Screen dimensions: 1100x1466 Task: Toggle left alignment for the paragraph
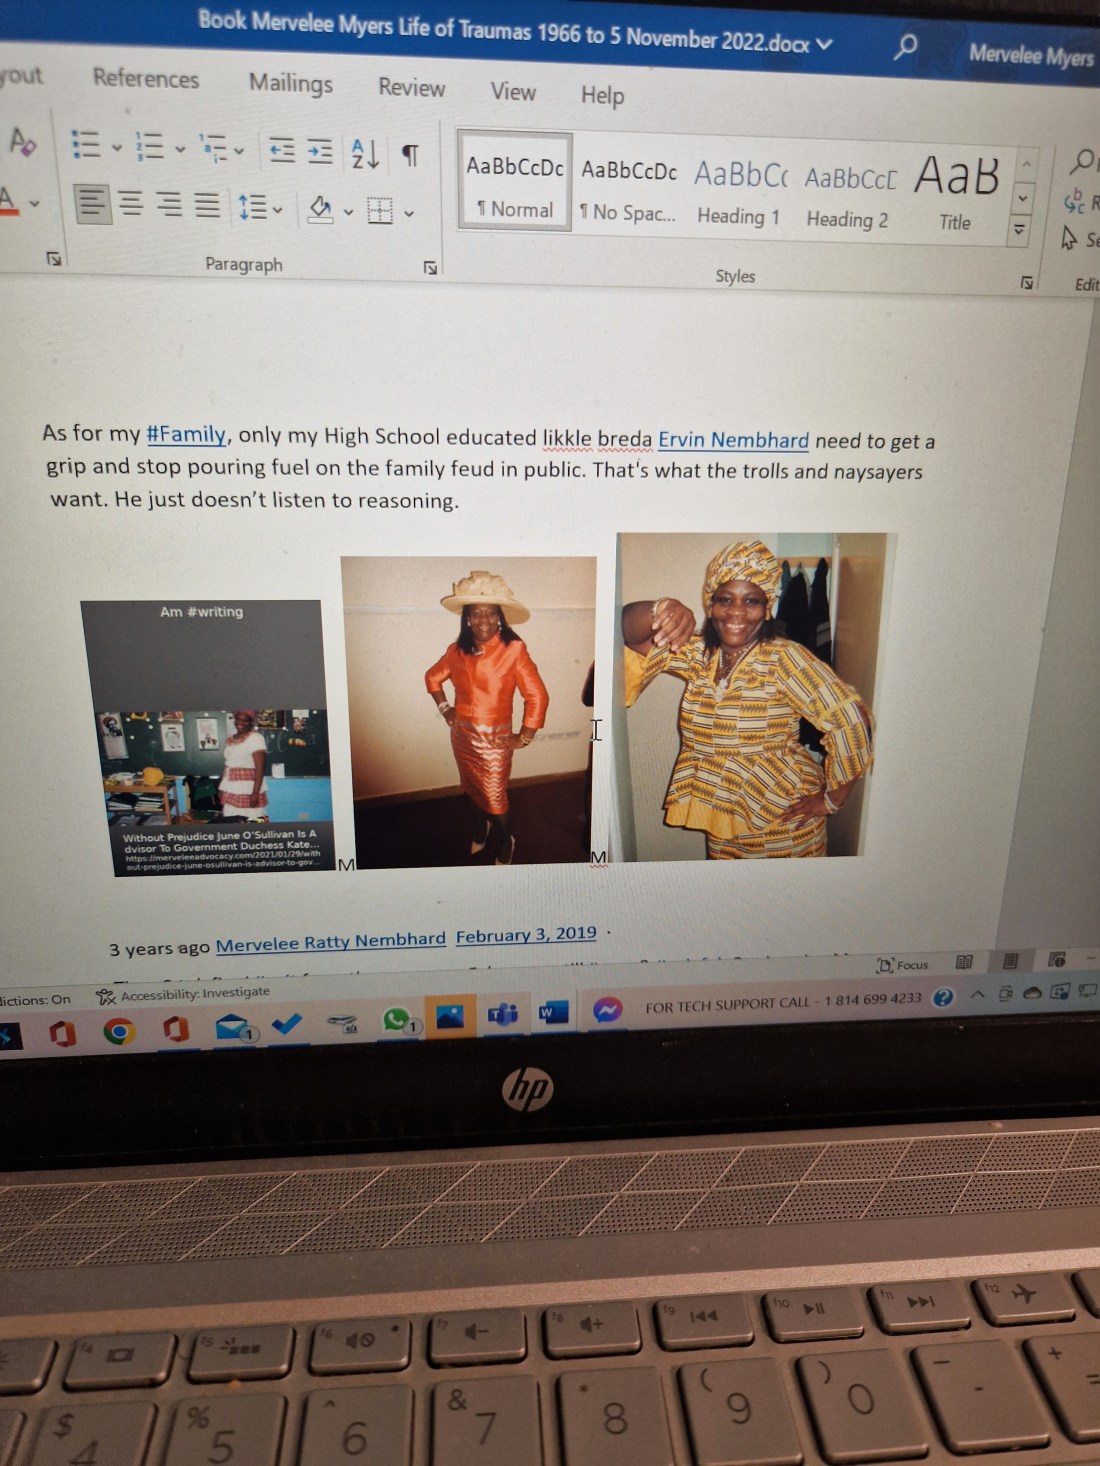92,203
